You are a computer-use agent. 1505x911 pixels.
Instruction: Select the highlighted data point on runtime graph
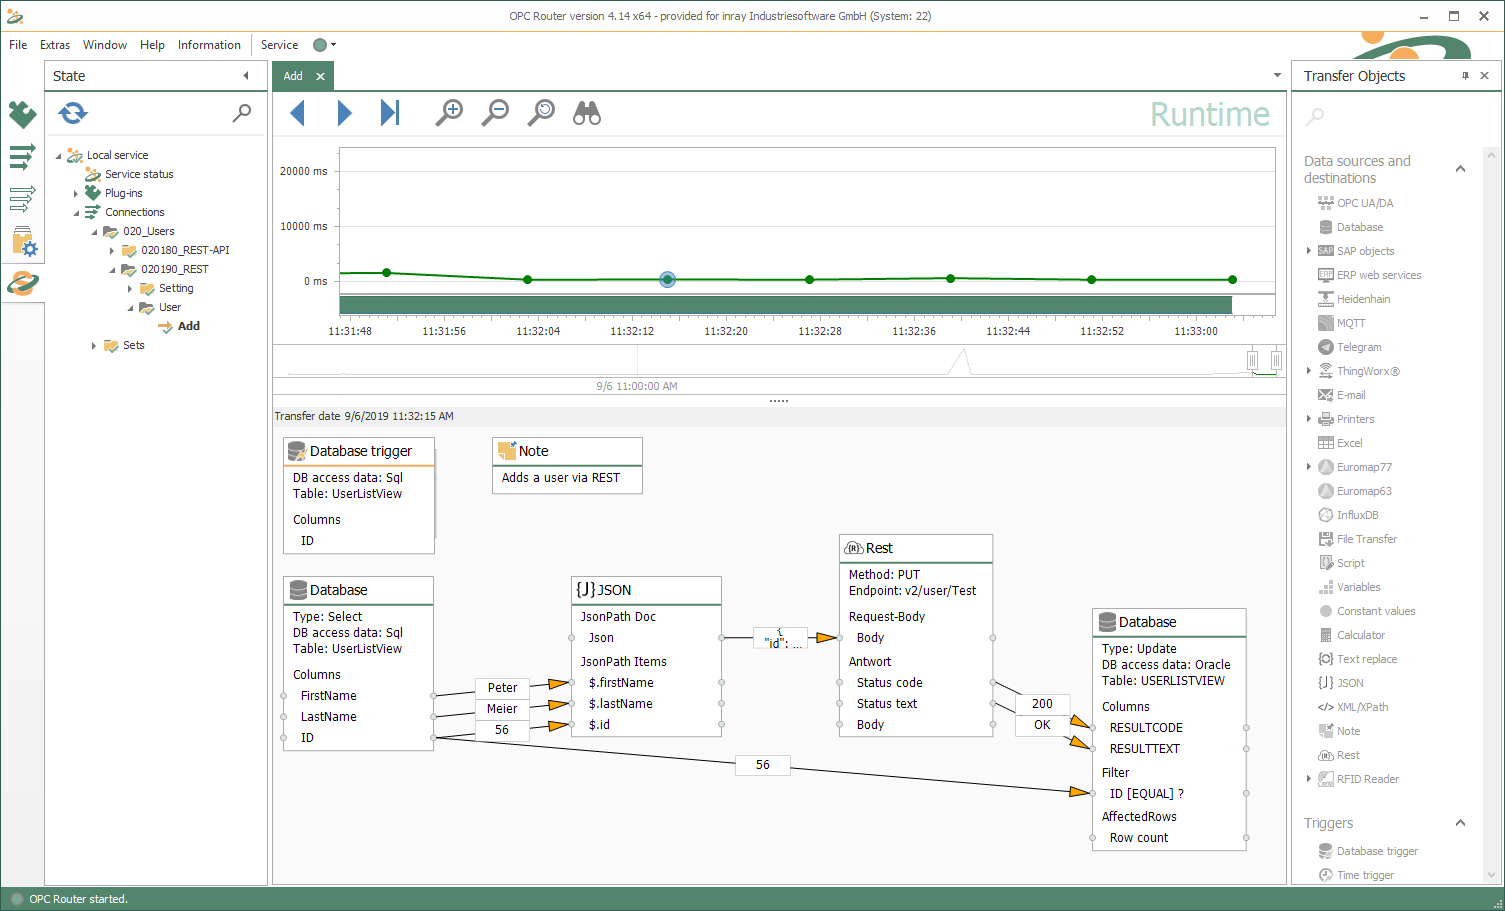(667, 279)
